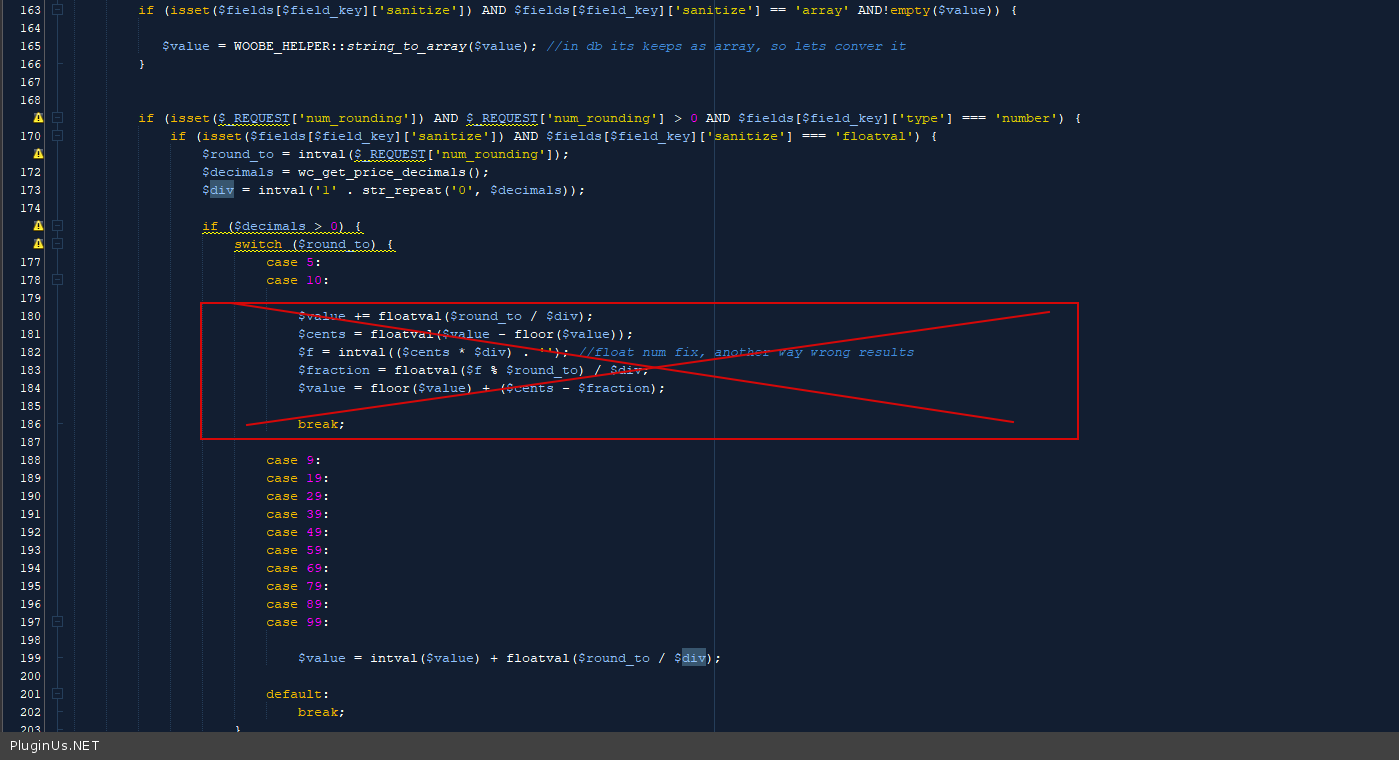Screen dimensions: 1399x760
Task: Collapse the fold for the num_rounding if block
Action: tap(57, 118)
